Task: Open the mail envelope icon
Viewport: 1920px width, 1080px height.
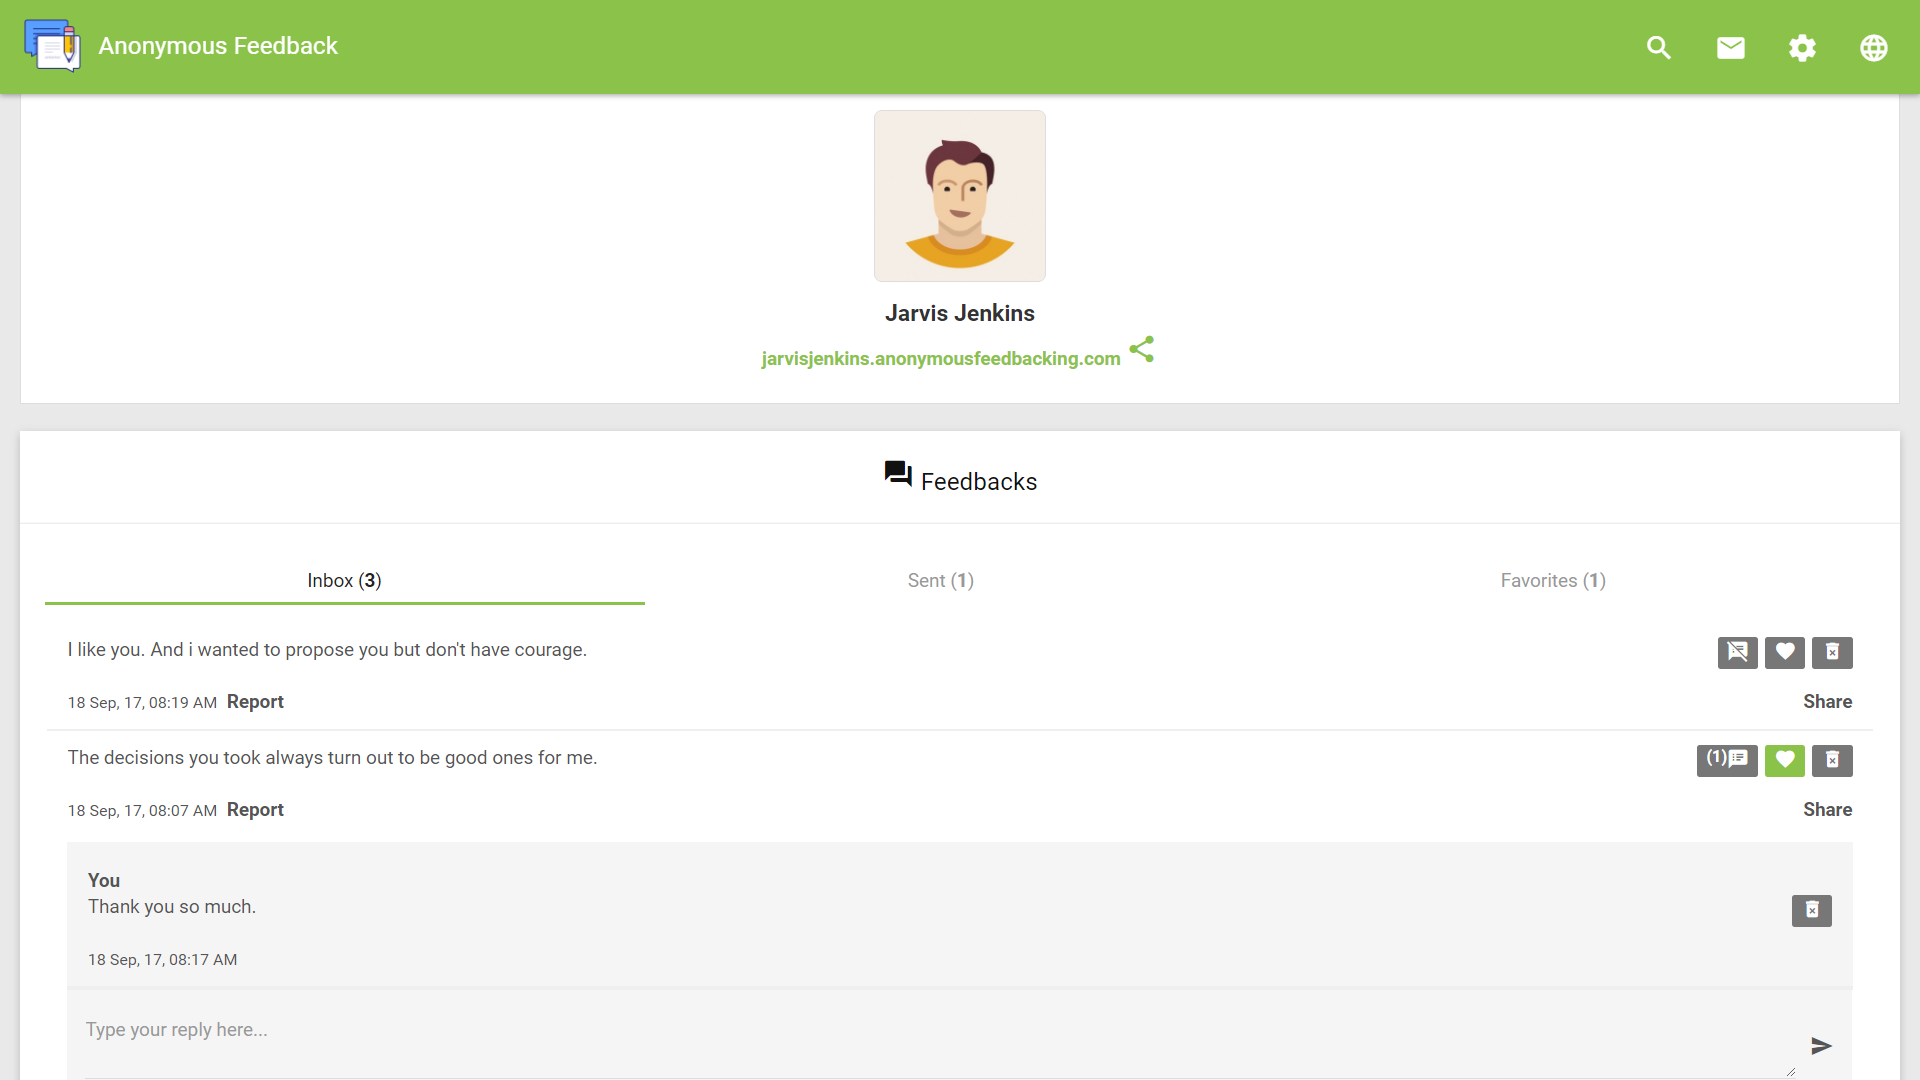Action: pyautogui.click(x=1731, y=47)
